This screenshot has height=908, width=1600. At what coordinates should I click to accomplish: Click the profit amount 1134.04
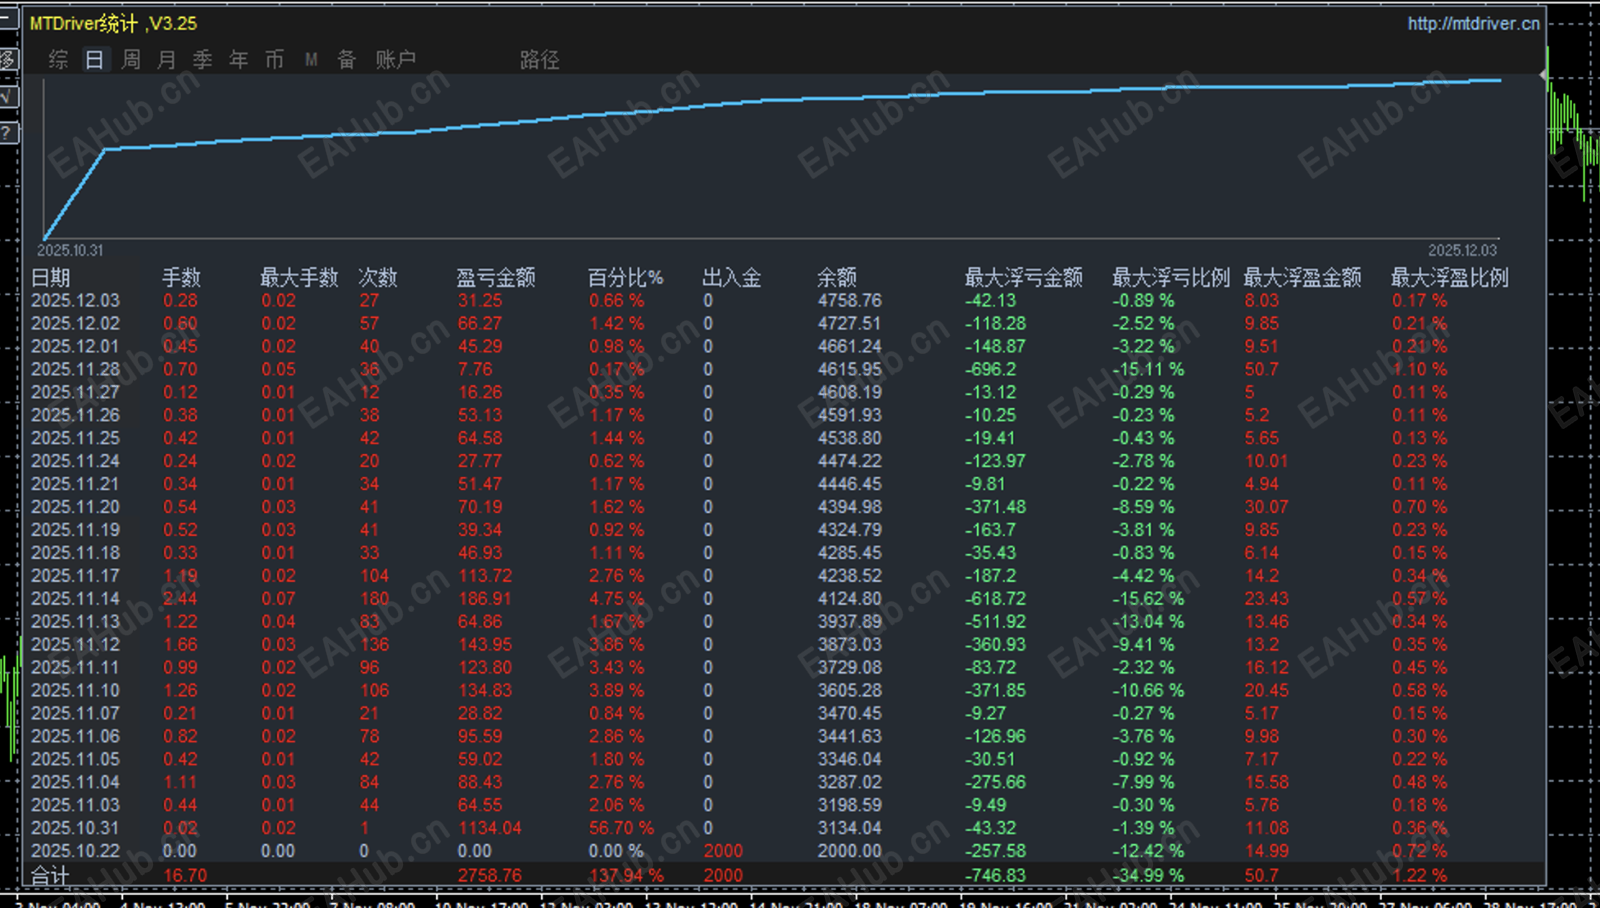coord(490,828)
